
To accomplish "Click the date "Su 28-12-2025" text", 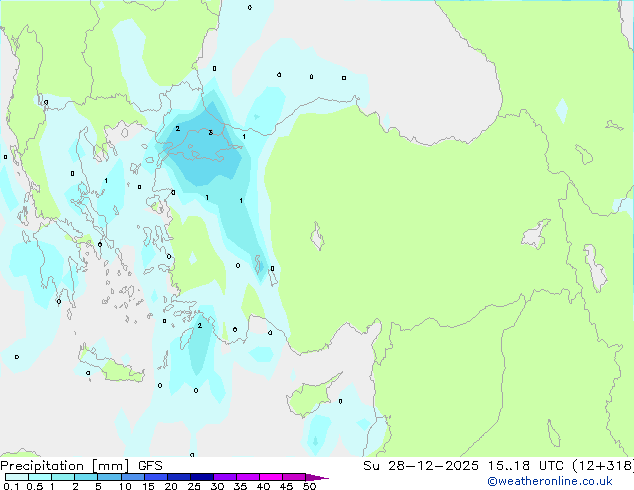I will pyautogui.click(x=421, y=466).
